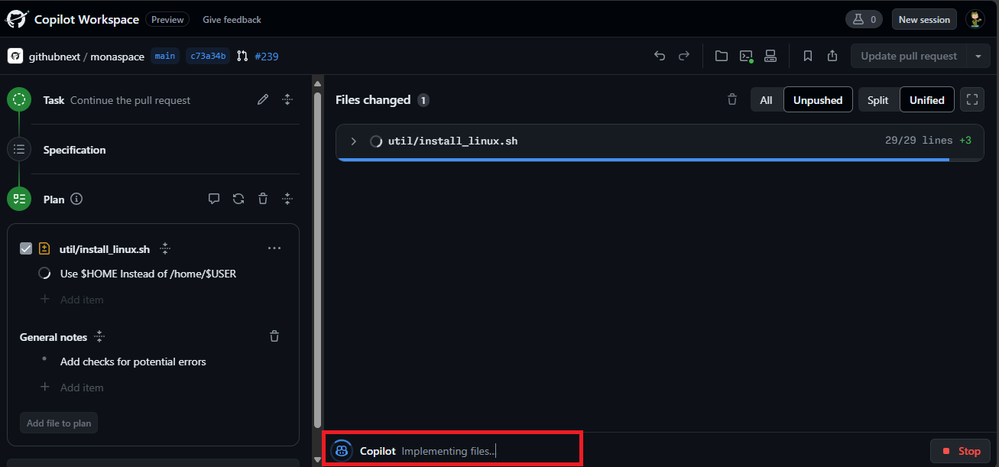
Task: Collapse the Plan section icon
Action: [287, 199]
